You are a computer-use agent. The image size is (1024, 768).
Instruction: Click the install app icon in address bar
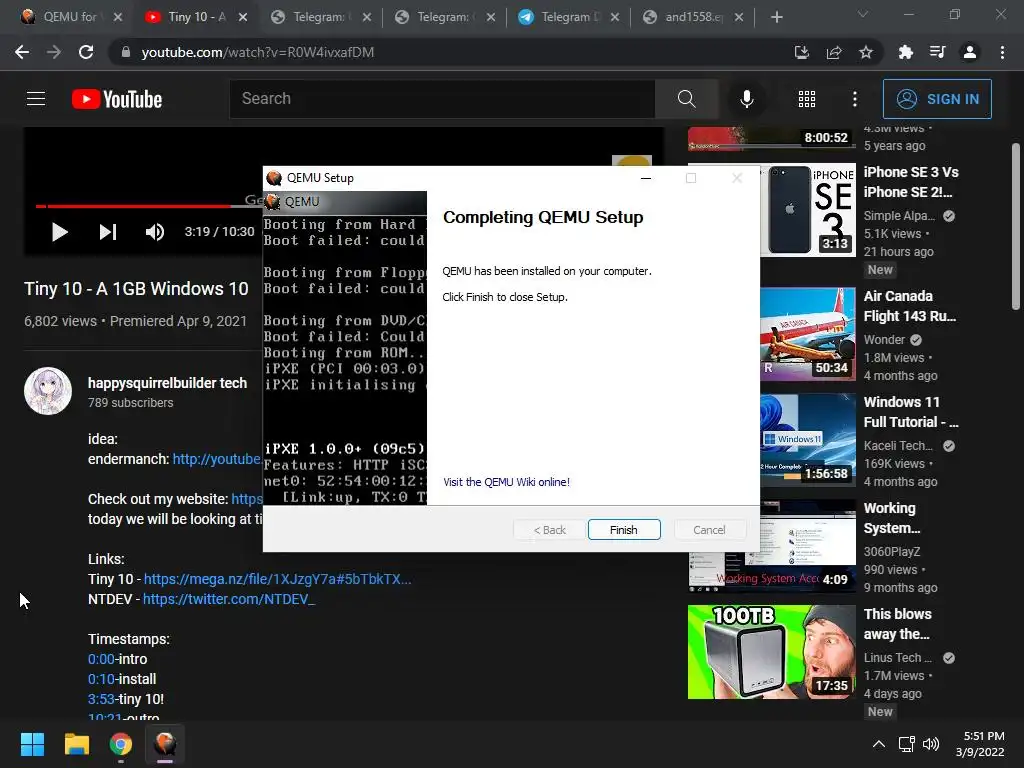(801, 52)
